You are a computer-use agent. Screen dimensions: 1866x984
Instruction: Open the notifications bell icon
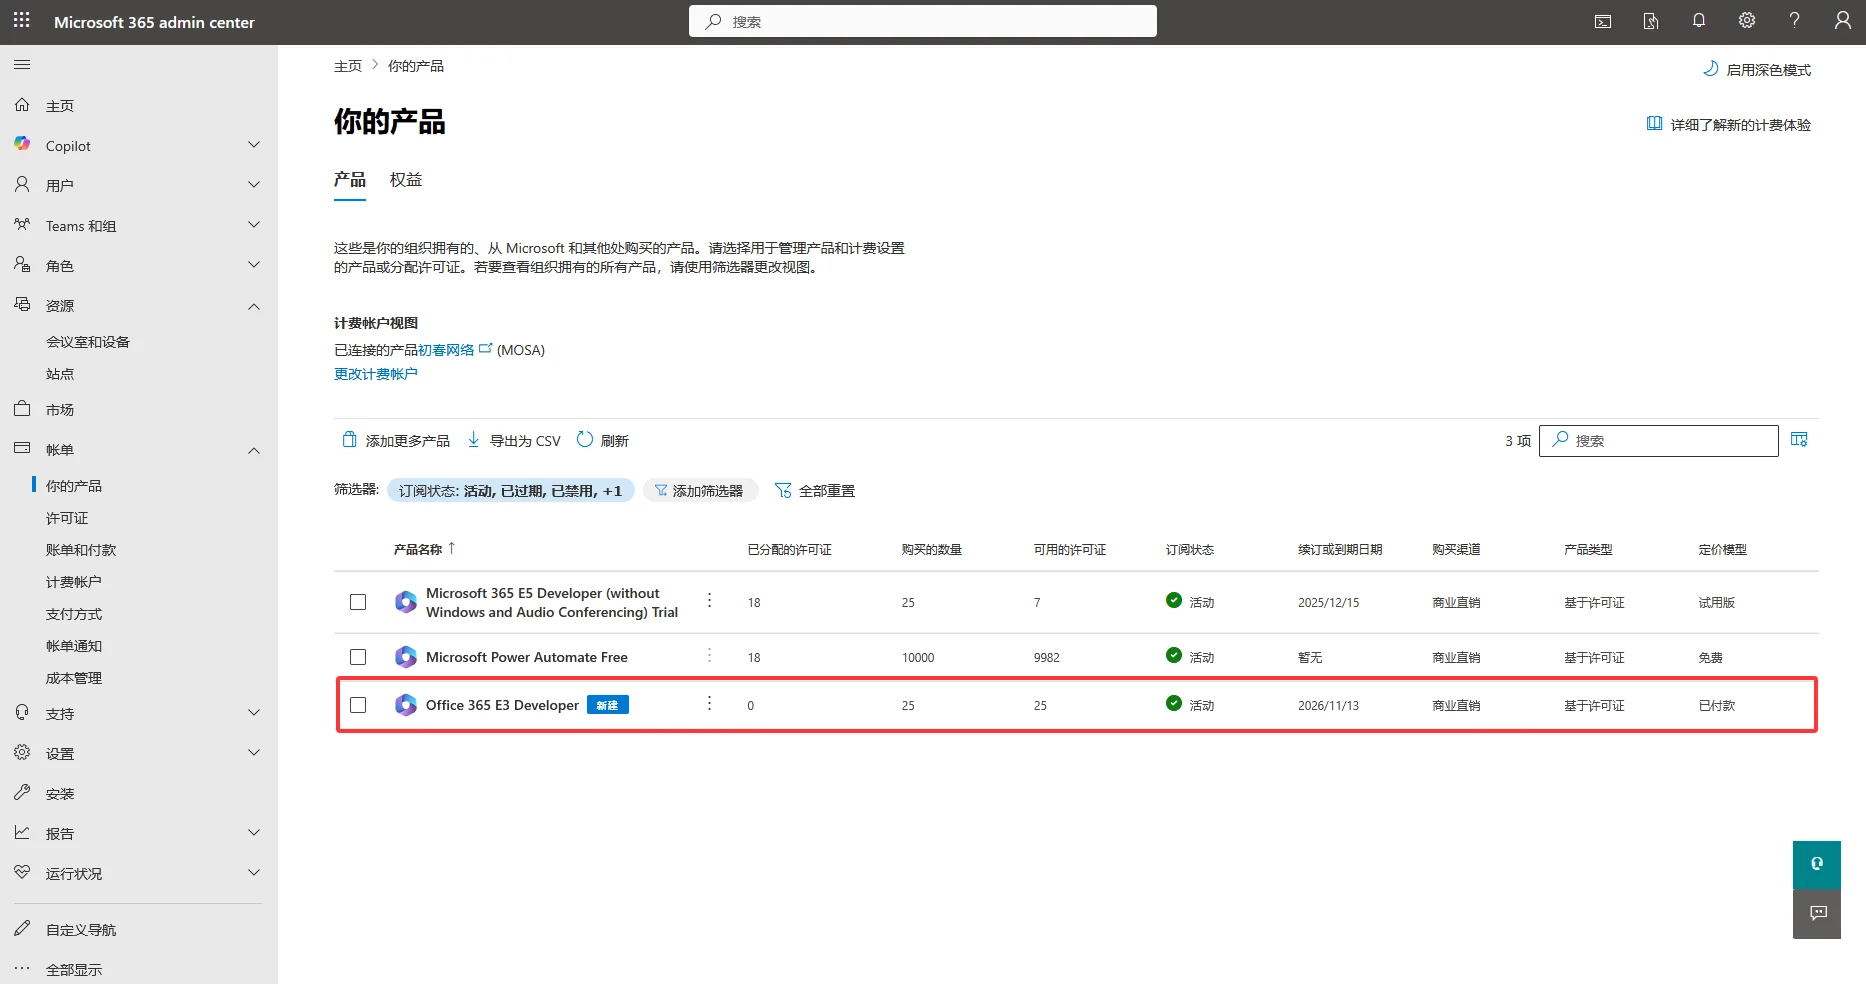tap(1698, 20)
